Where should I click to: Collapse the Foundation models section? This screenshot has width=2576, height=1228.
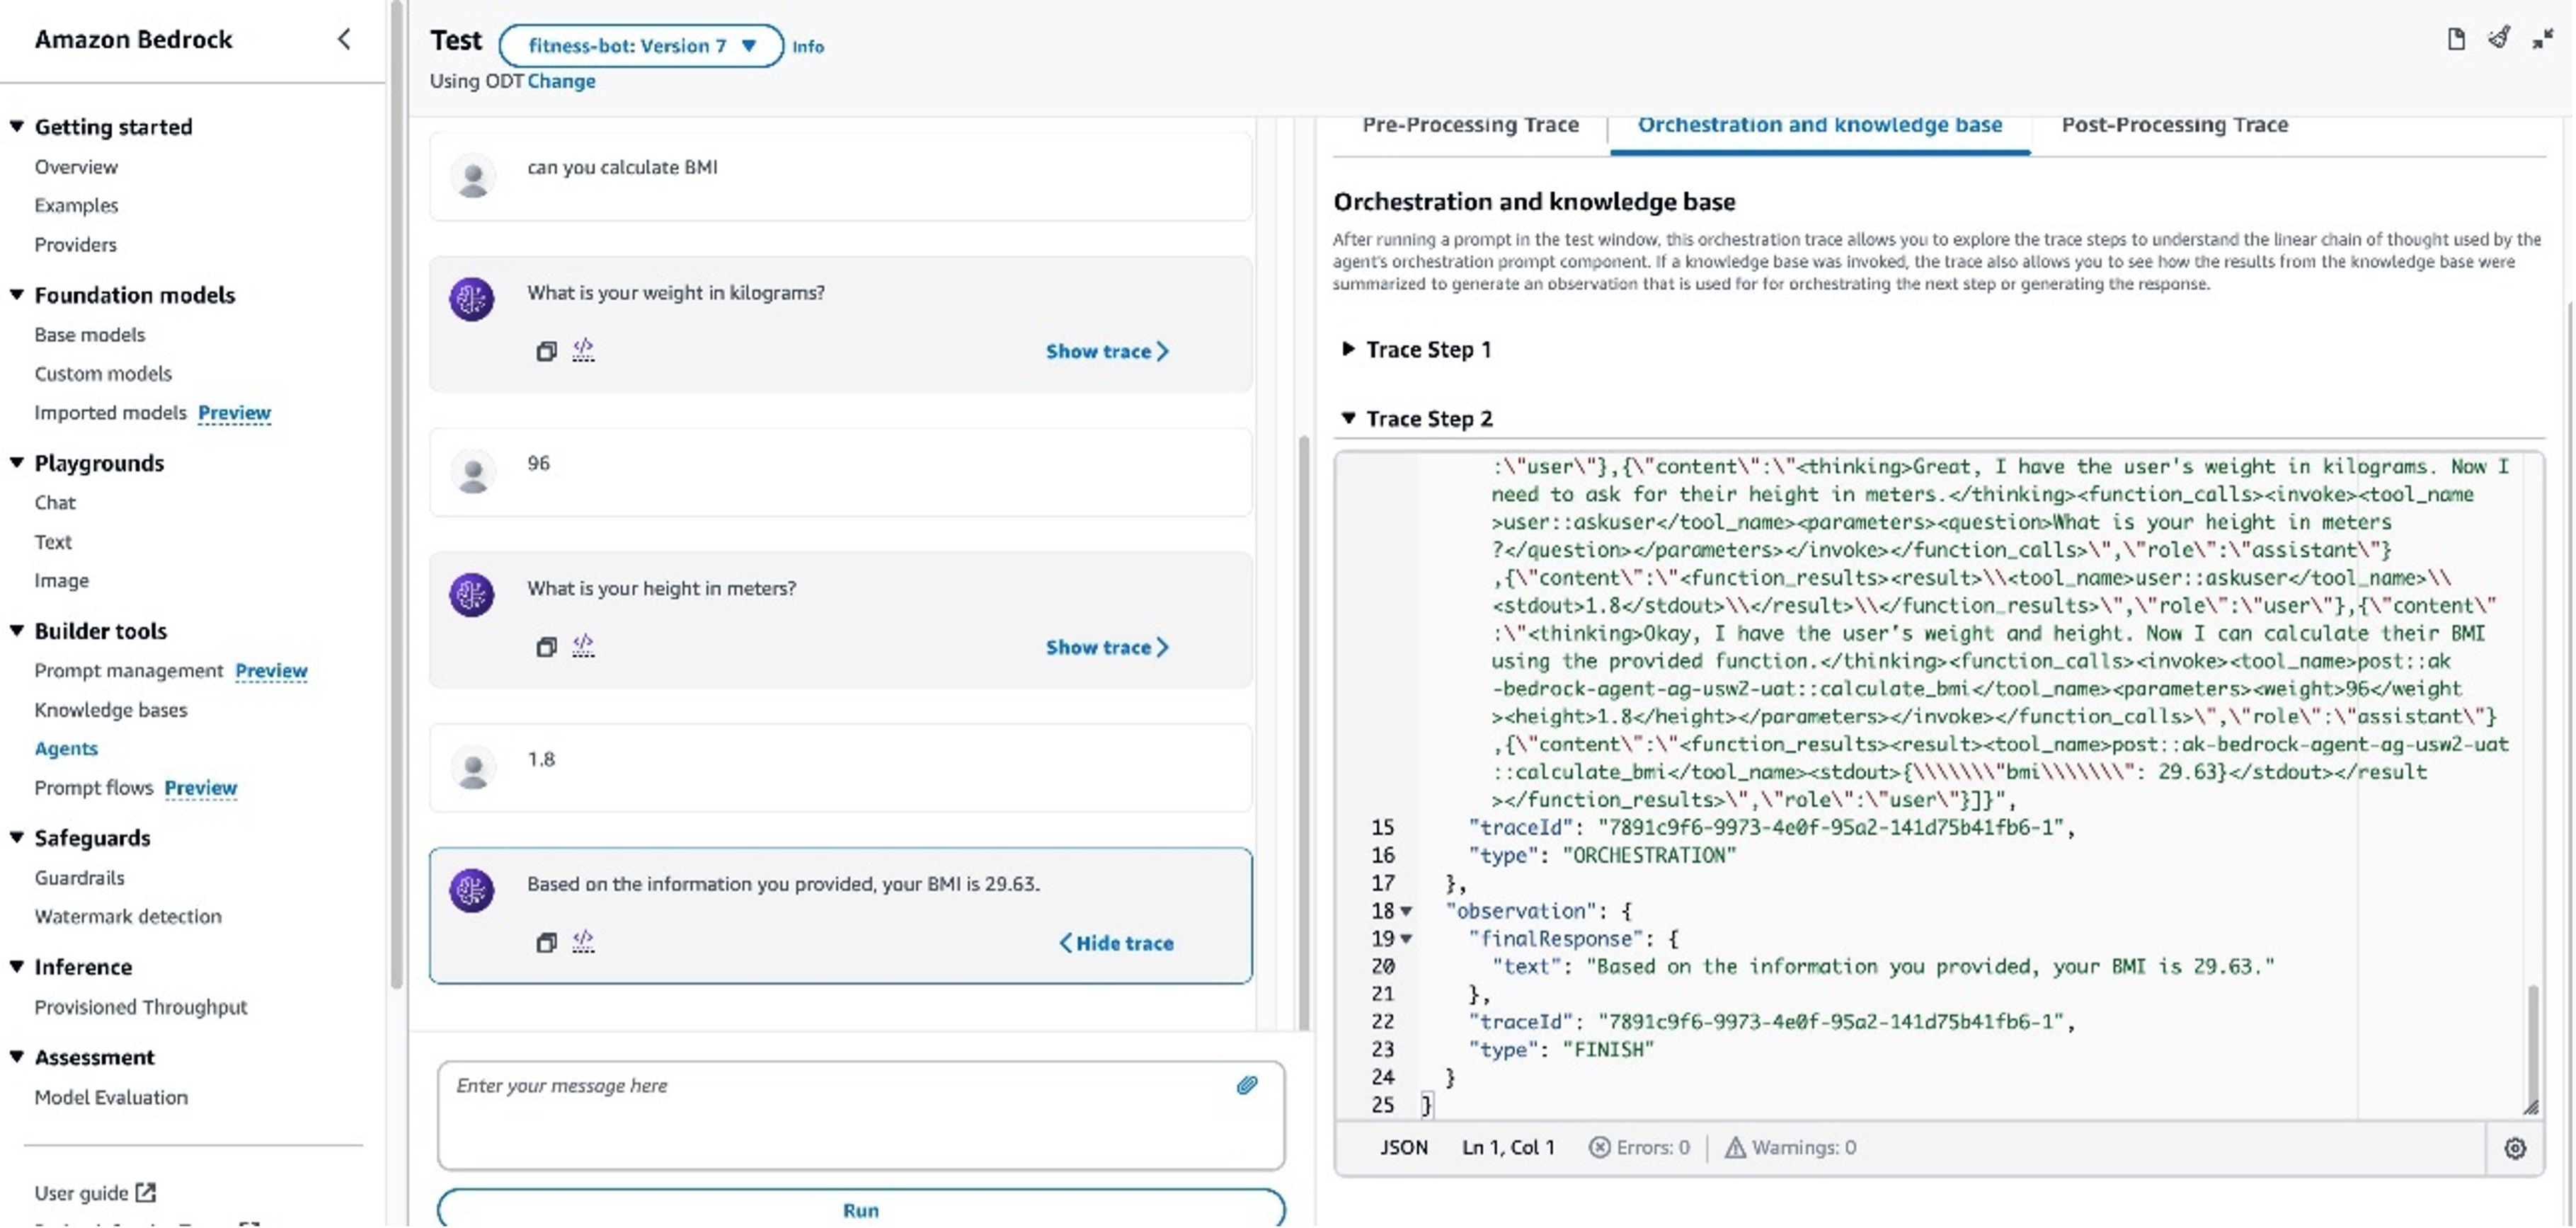pyautogui.click(x=17, y=294)
